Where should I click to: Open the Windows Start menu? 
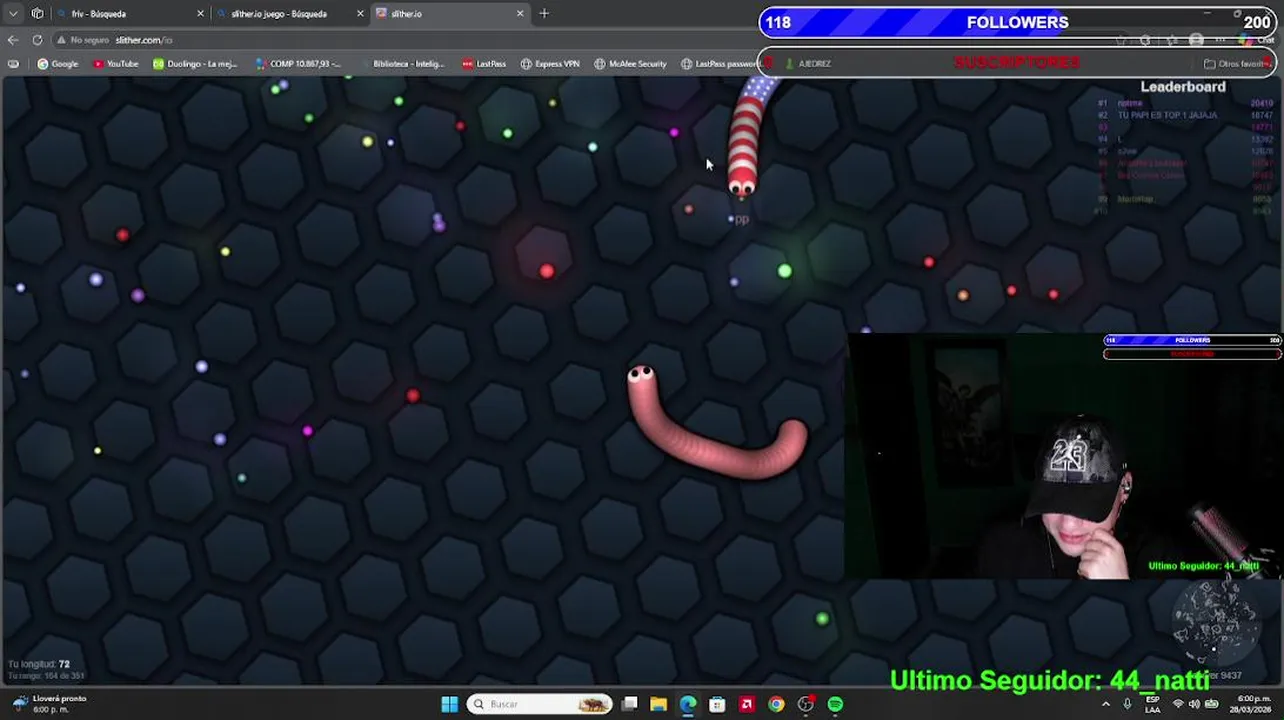click(x=450, y=704)
